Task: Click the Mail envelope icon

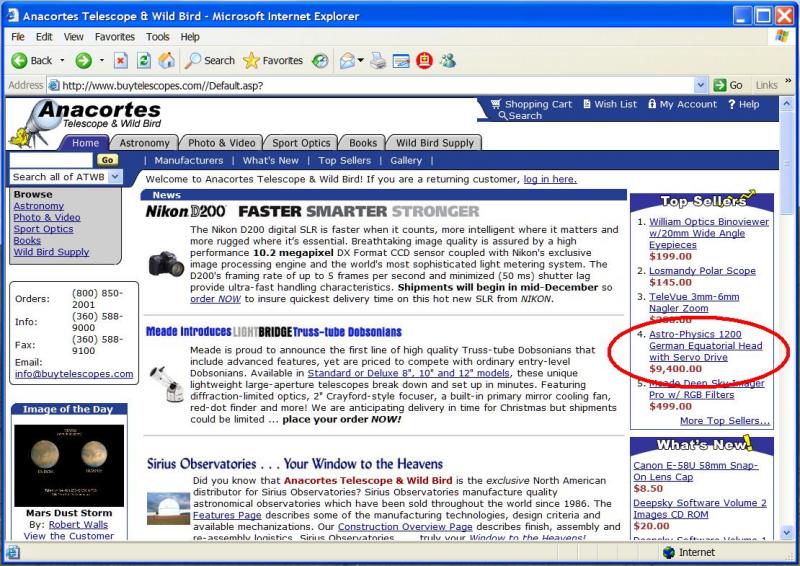Action: [347, 61]
